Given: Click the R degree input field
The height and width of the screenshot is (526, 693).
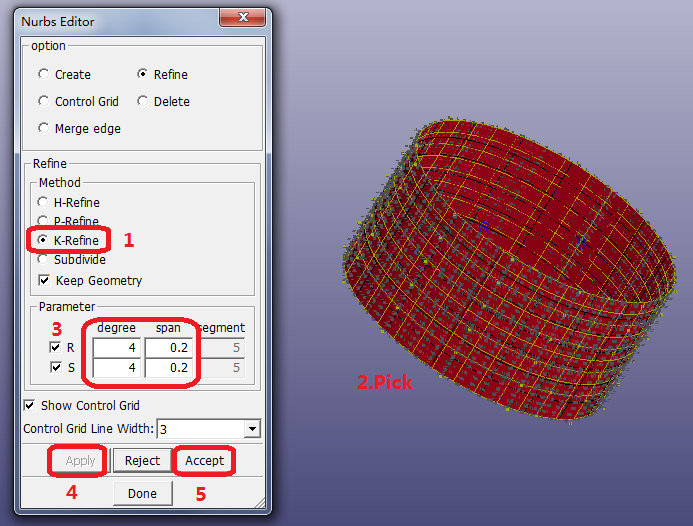Looking at the screenshot, I should pyautogui.click(x=117, y=348).
